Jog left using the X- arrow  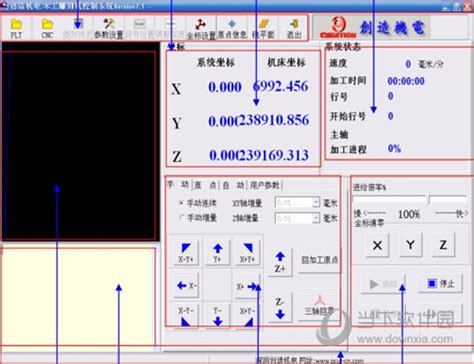(x=186, y=286)
